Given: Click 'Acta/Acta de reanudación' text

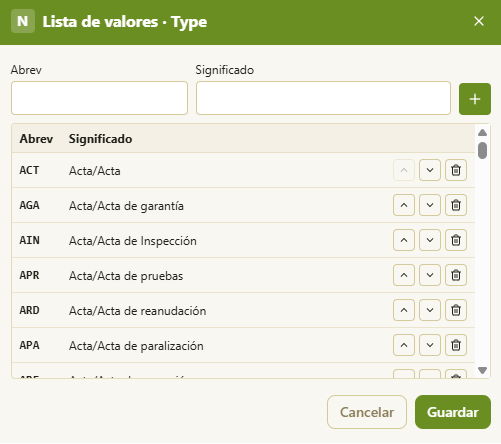Looking at the screenshot, I should tap(138, 311).
